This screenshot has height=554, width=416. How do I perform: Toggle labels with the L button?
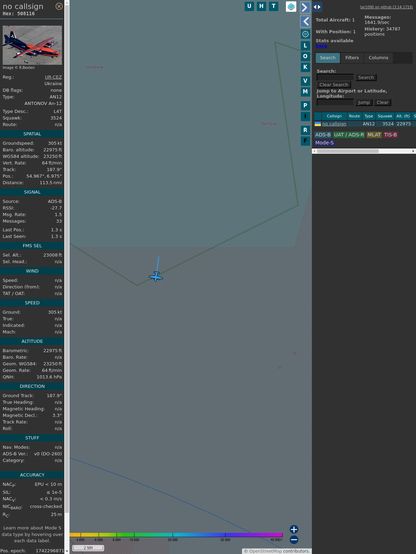[x=305, y=46]
